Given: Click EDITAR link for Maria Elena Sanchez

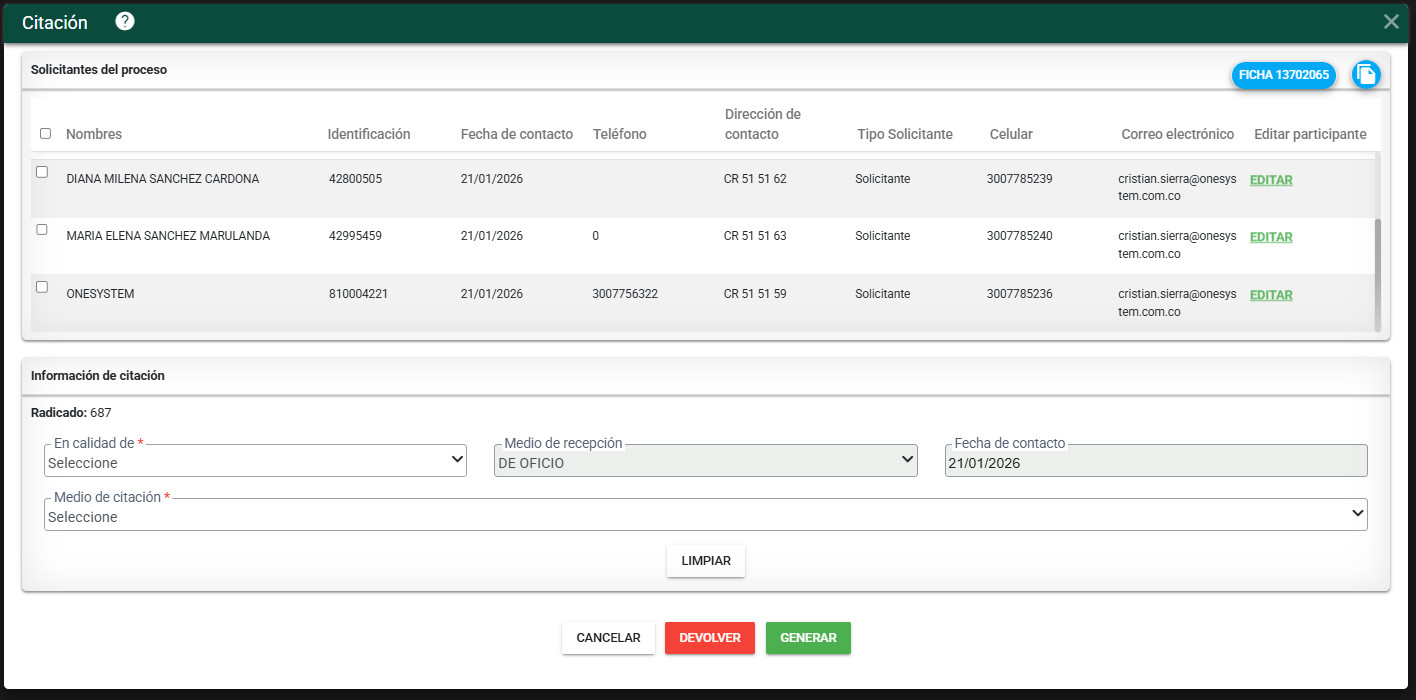Looking at the screenshot, I should [1271, 237].
